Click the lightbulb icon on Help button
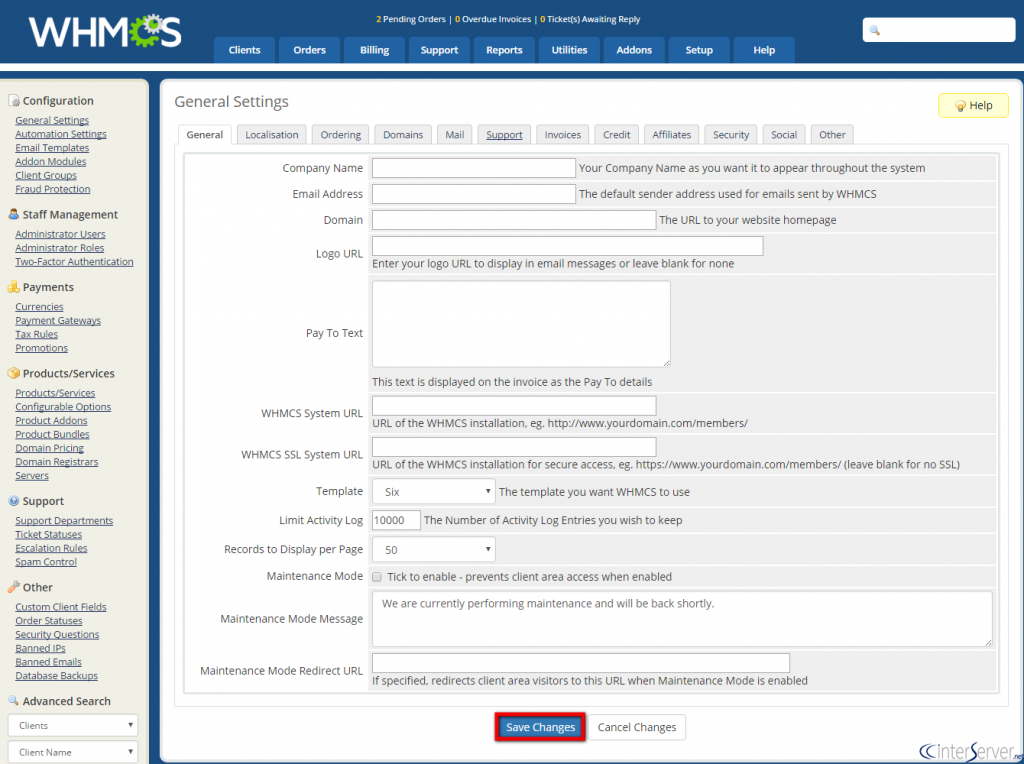1024x764 pixels. coord(960,106)
